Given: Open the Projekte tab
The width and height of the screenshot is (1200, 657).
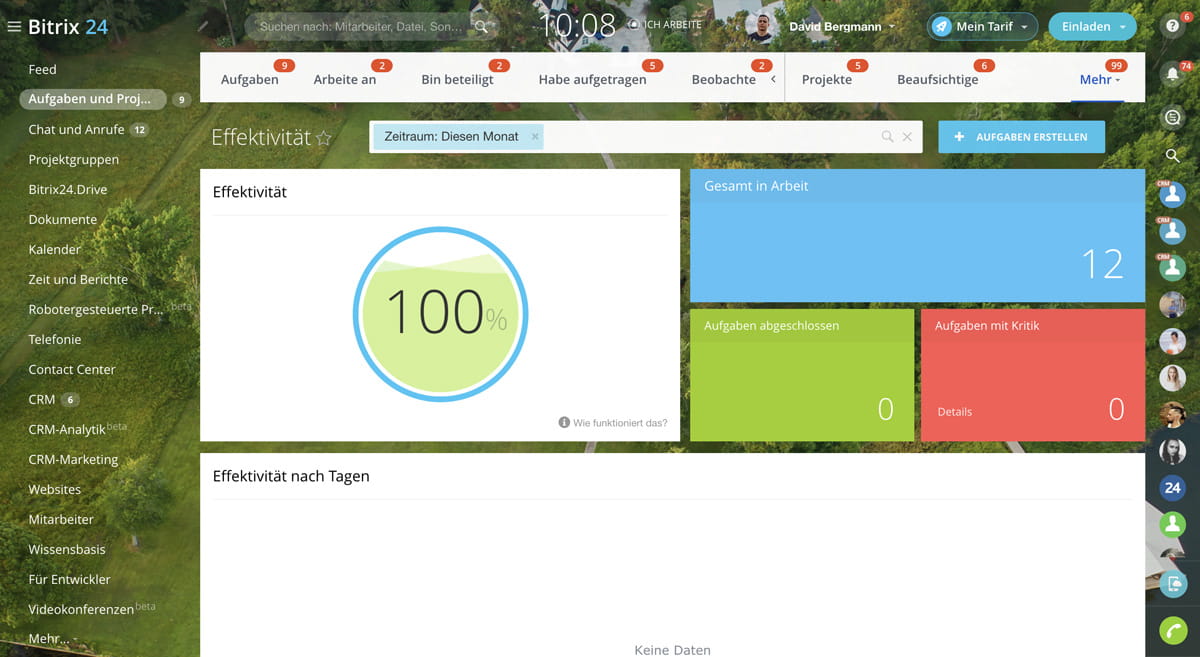Looking at the screenshot, I should (x=826, y=80).
